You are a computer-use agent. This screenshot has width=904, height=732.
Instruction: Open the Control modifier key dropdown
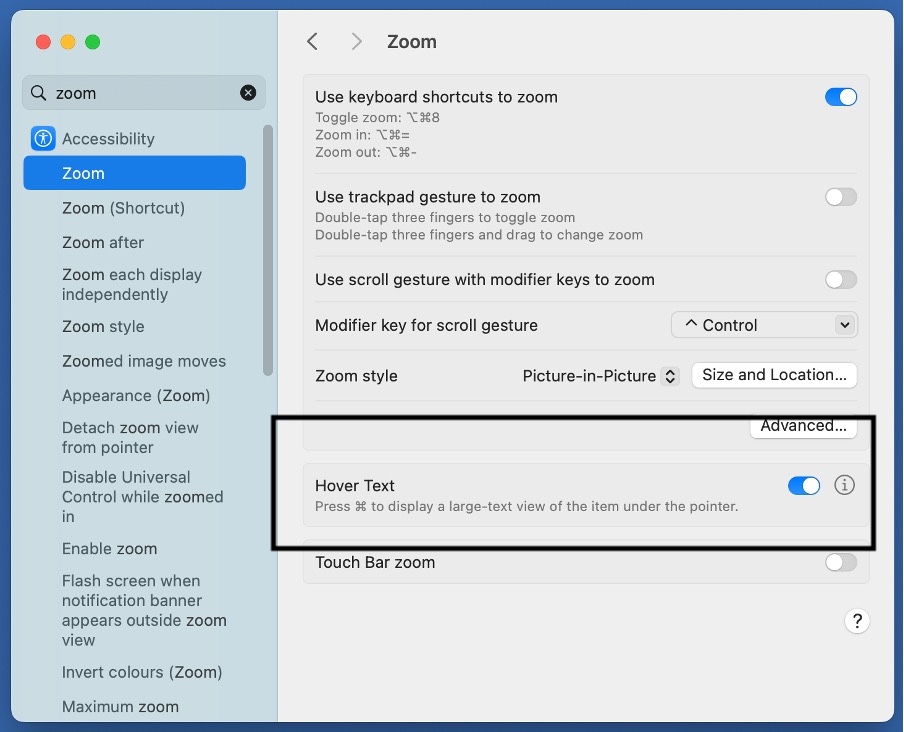coord(764,325)
